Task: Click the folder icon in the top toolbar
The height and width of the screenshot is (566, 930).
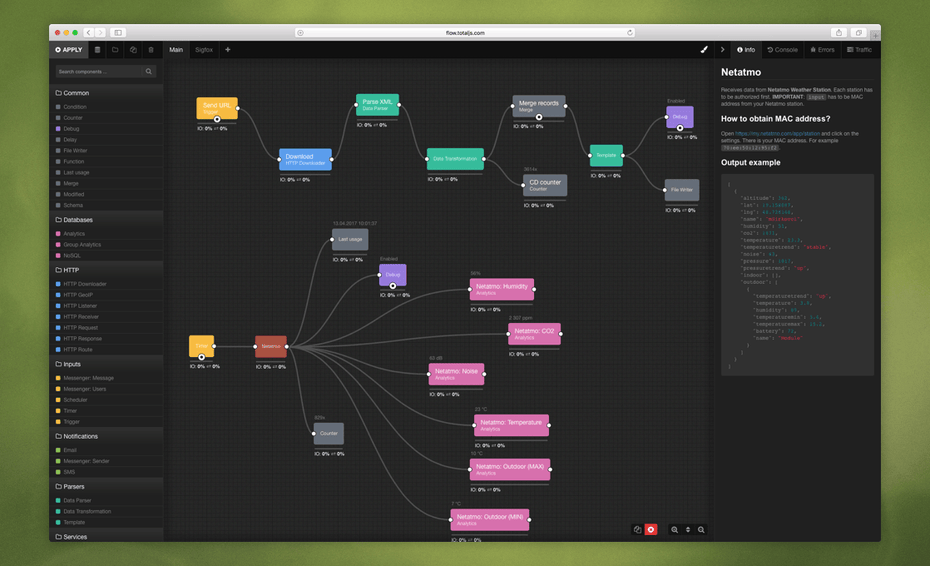Action: coord(115,50)
